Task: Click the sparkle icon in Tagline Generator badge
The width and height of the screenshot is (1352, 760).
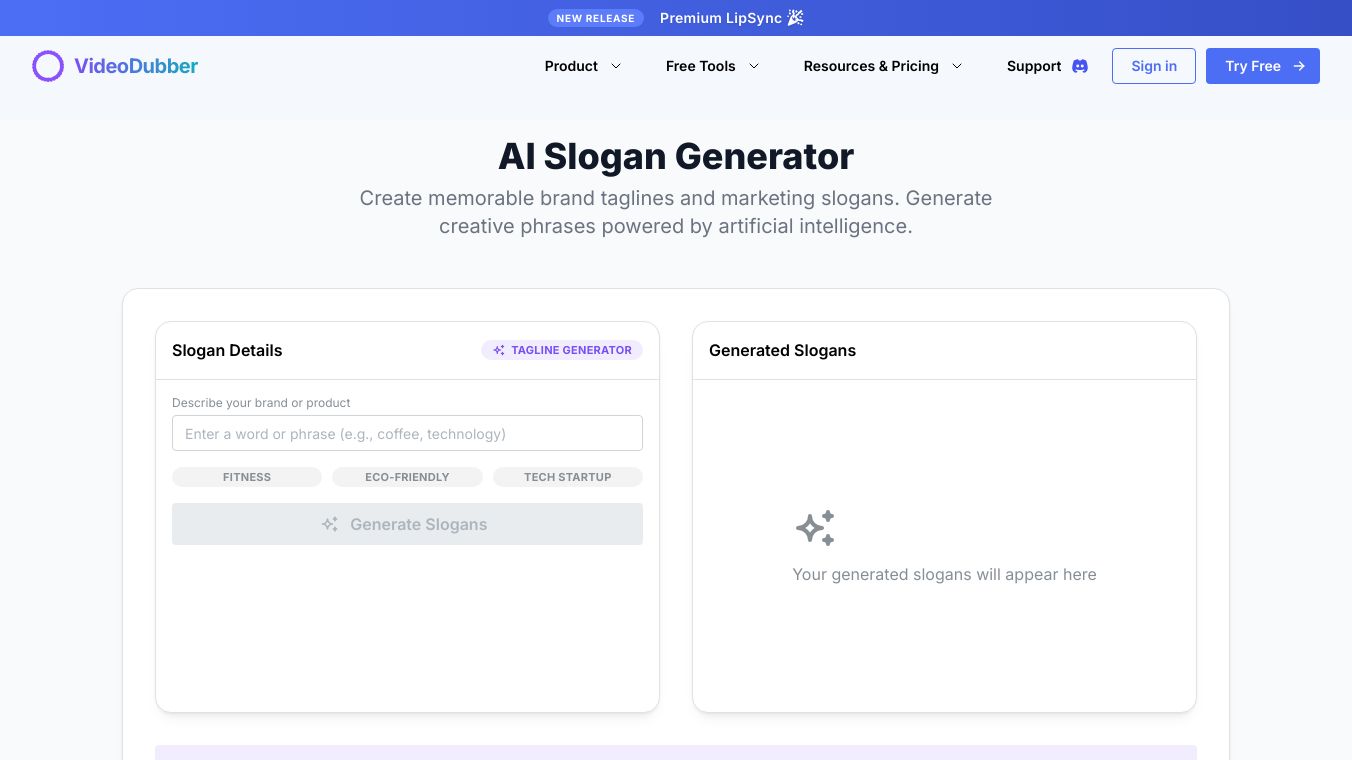Action: pos(499,350)
